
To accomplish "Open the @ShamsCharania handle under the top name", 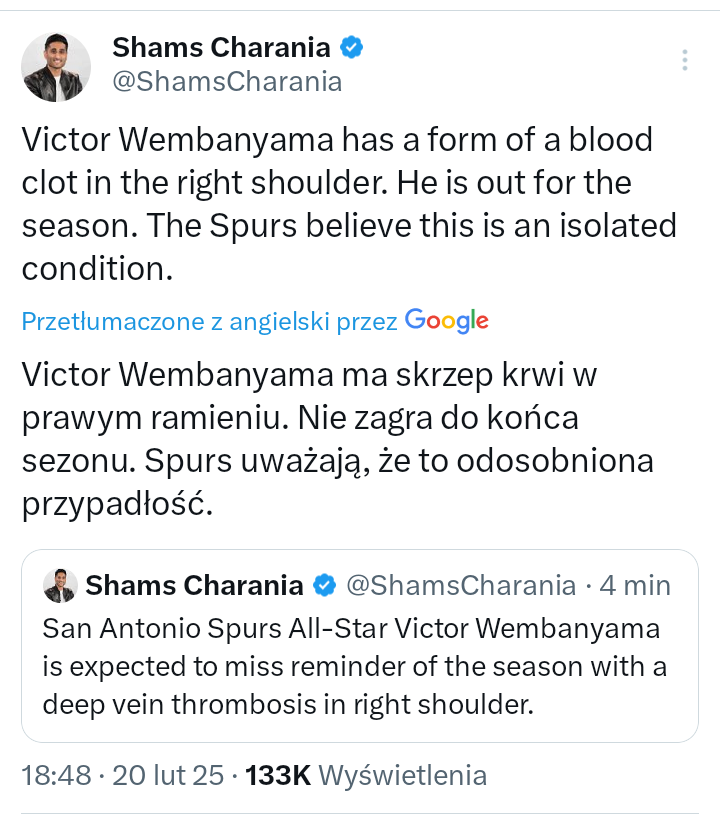I will point(226,81).
